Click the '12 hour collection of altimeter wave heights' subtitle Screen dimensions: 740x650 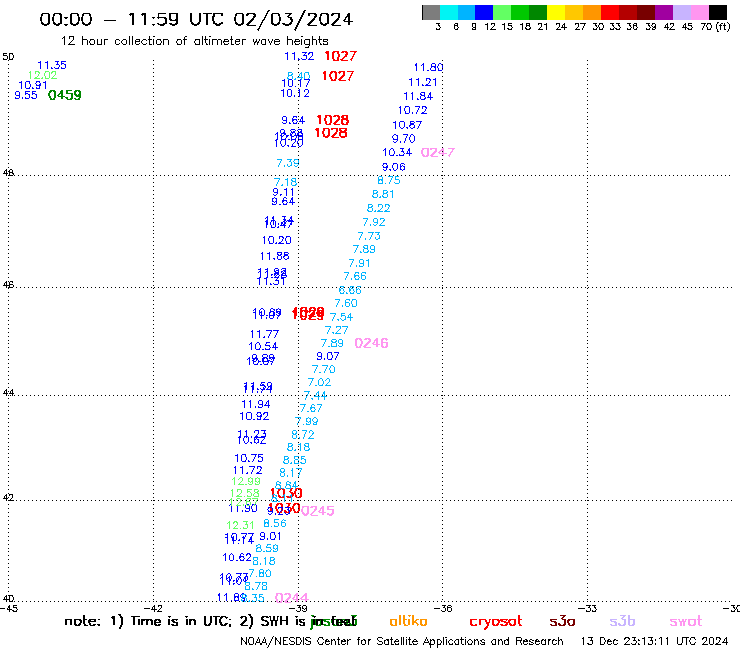point(194,41)
